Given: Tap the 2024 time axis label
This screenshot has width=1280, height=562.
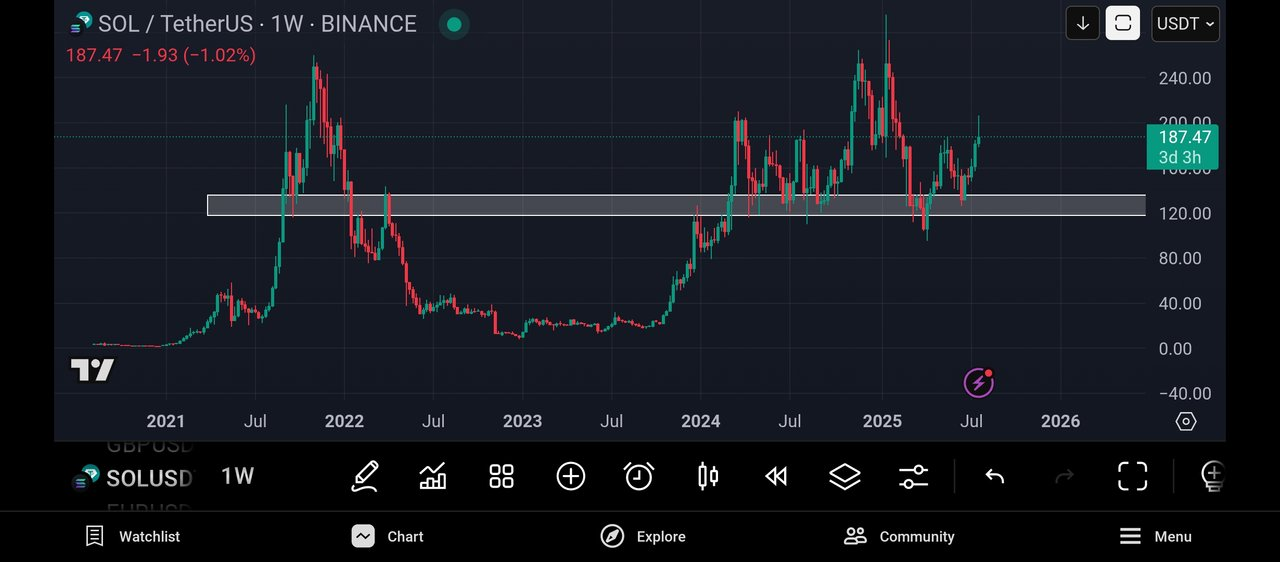Looking at the screenshot, I should click(x=700, y=421).
